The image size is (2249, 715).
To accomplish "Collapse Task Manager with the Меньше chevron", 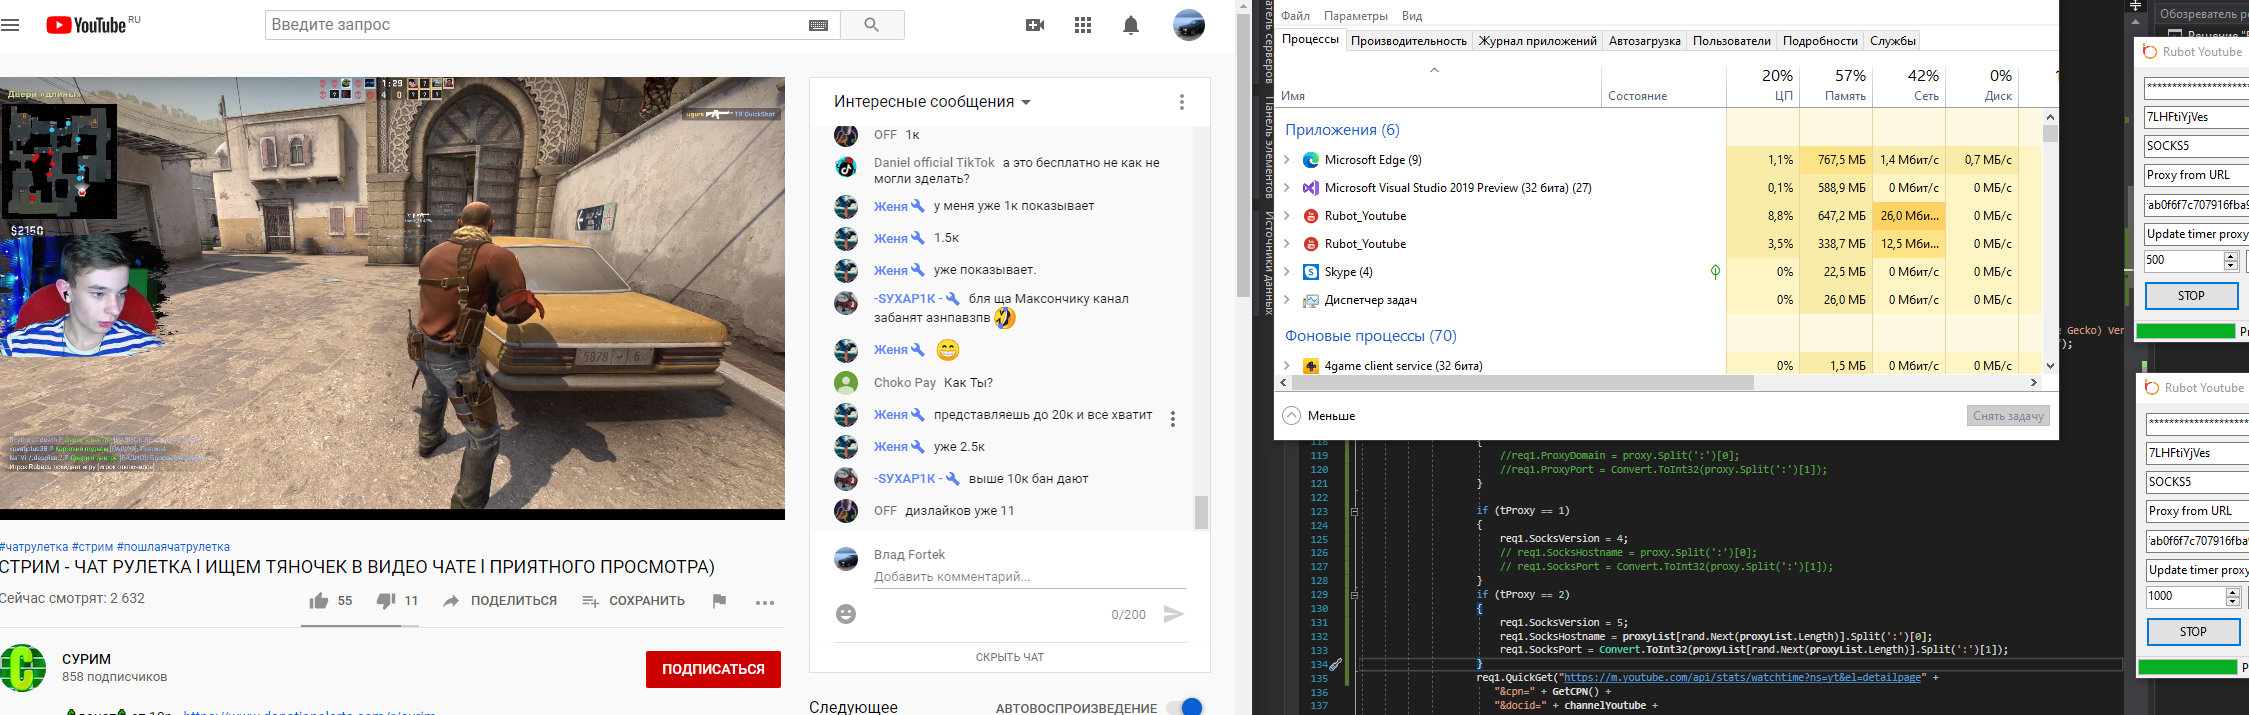I will point(1292,416).
